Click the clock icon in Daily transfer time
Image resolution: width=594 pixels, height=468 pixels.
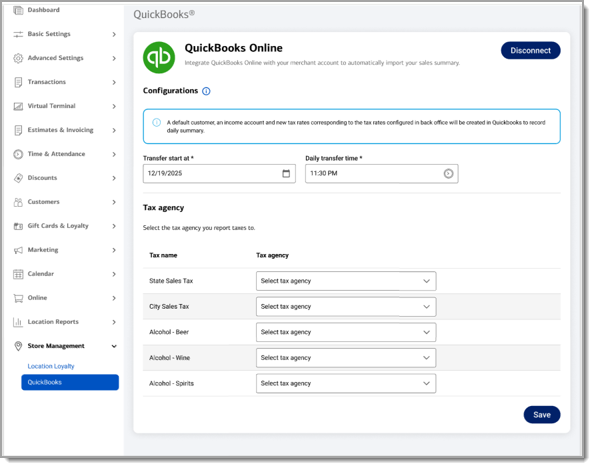[x=448, y=174]
